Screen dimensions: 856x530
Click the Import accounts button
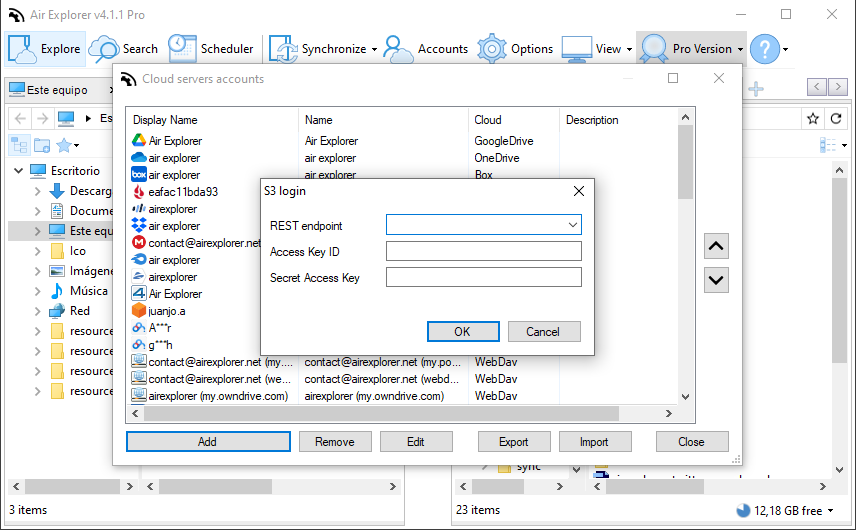click(x=595, y=442)
